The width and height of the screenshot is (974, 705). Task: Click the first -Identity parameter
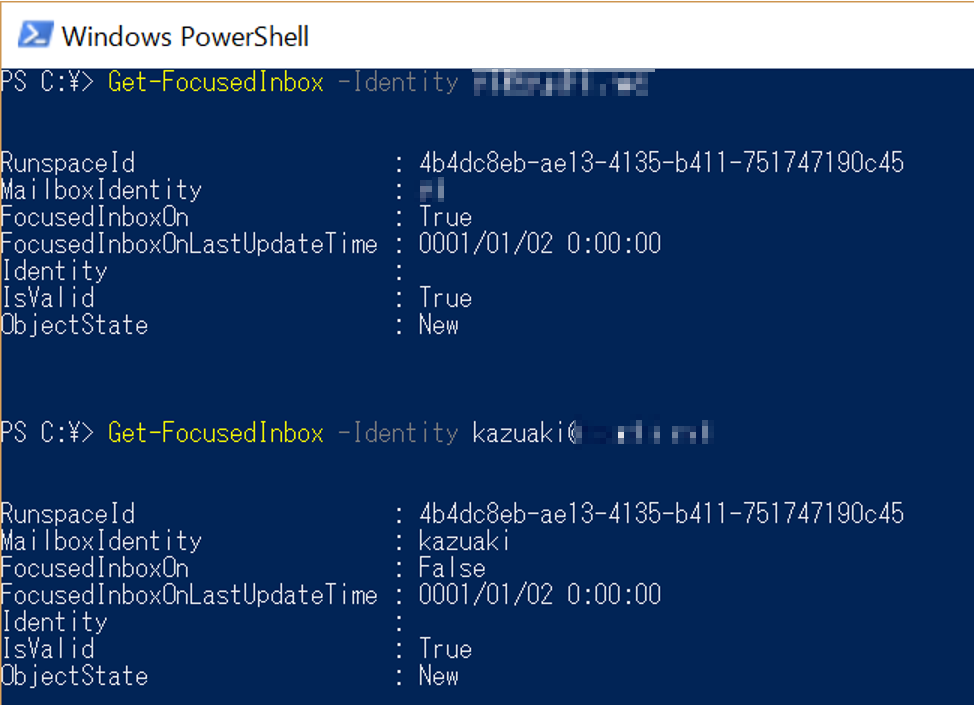(x=398, y=83)
